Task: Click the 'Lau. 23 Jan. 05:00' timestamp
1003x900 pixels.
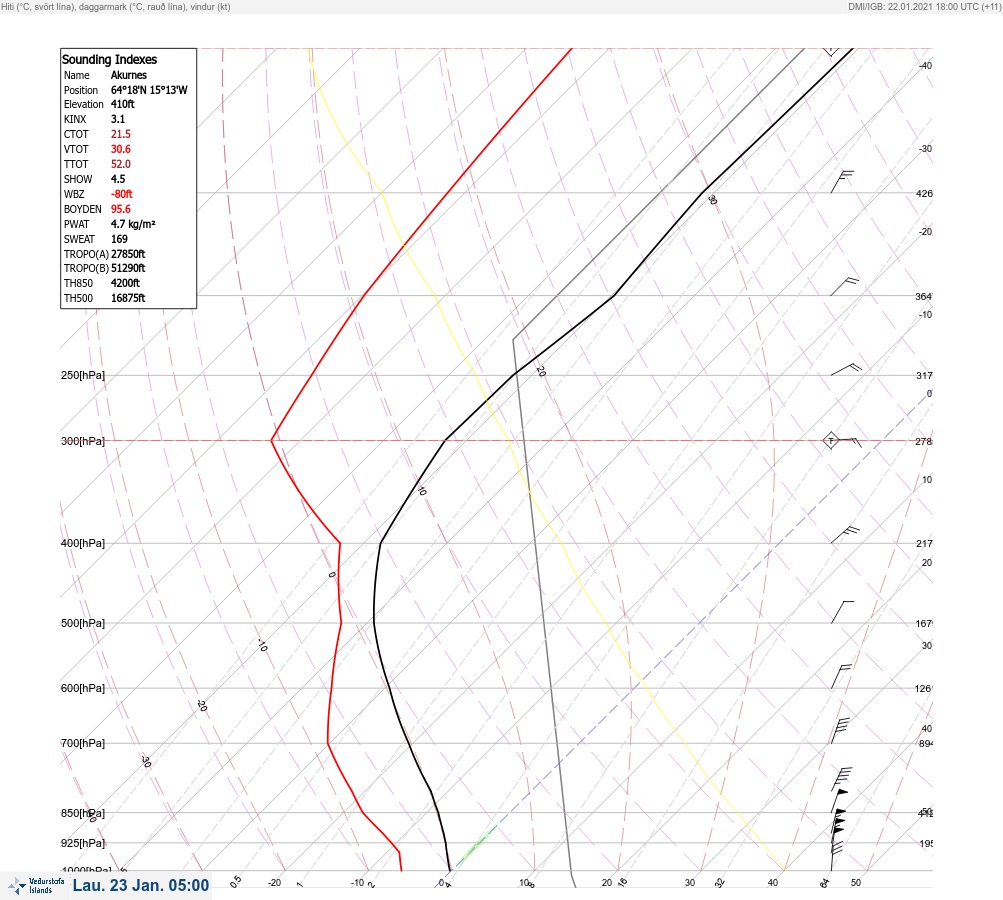Action: 141,886
